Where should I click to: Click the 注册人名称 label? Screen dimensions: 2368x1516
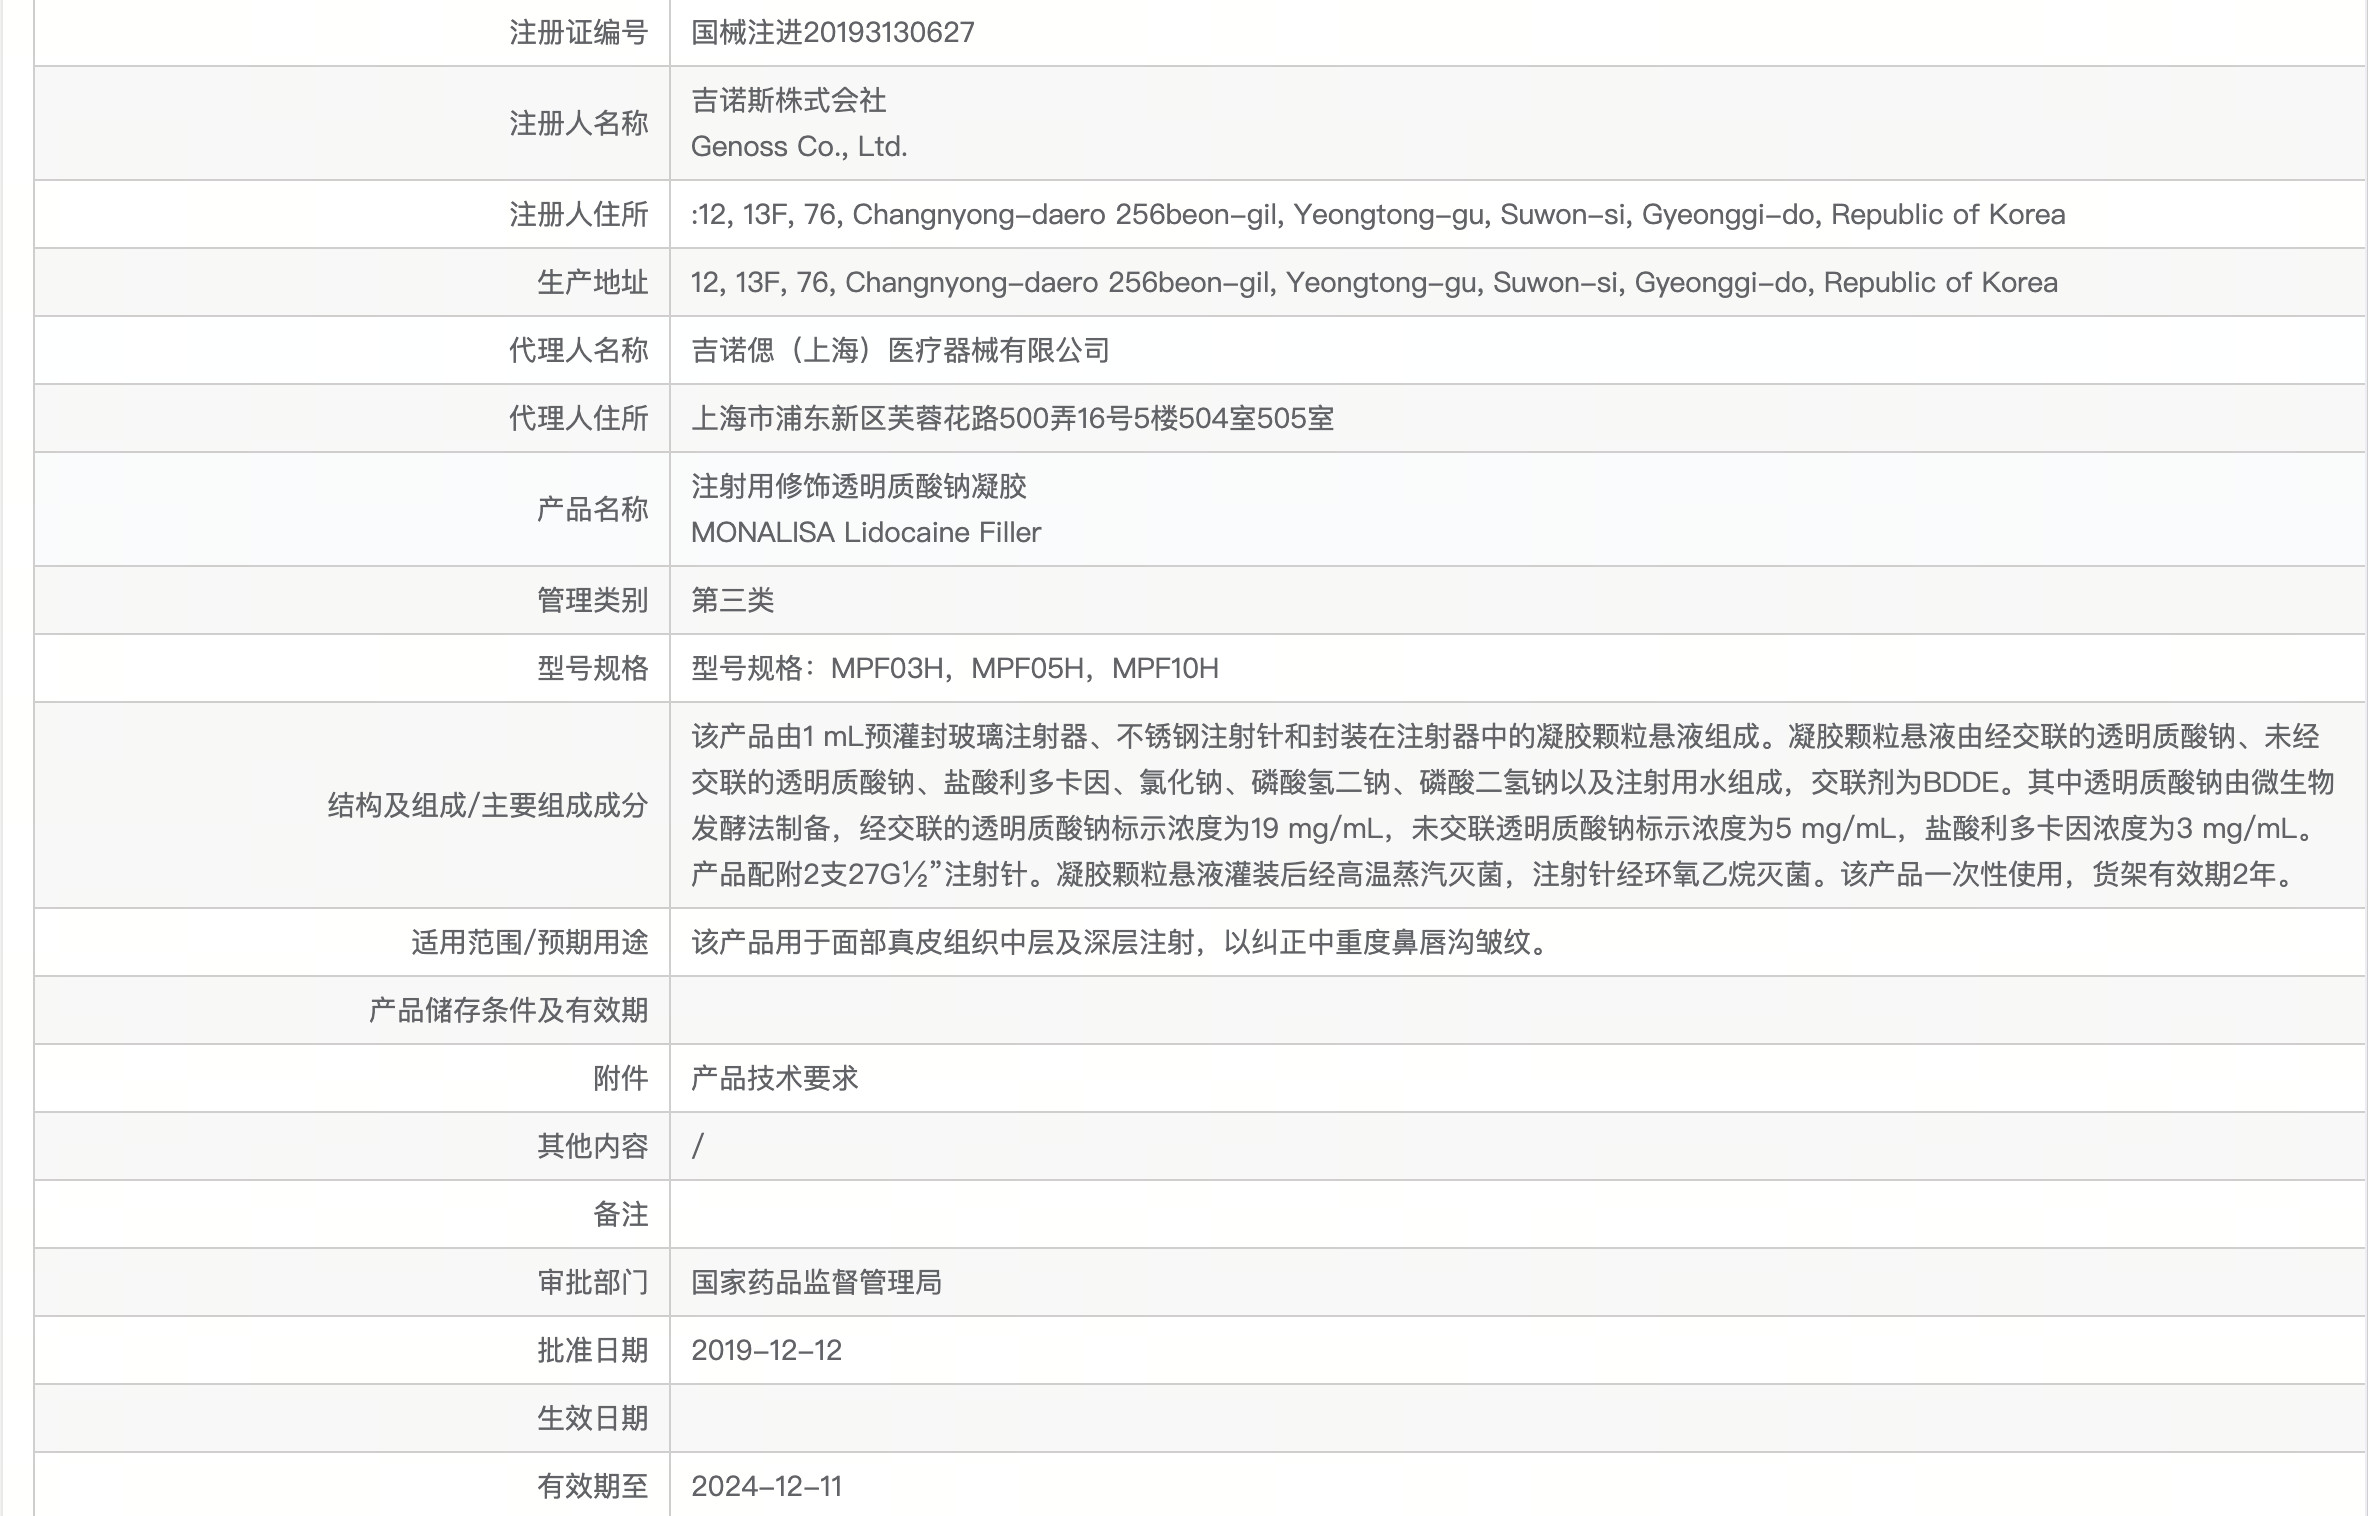[579, 123]
